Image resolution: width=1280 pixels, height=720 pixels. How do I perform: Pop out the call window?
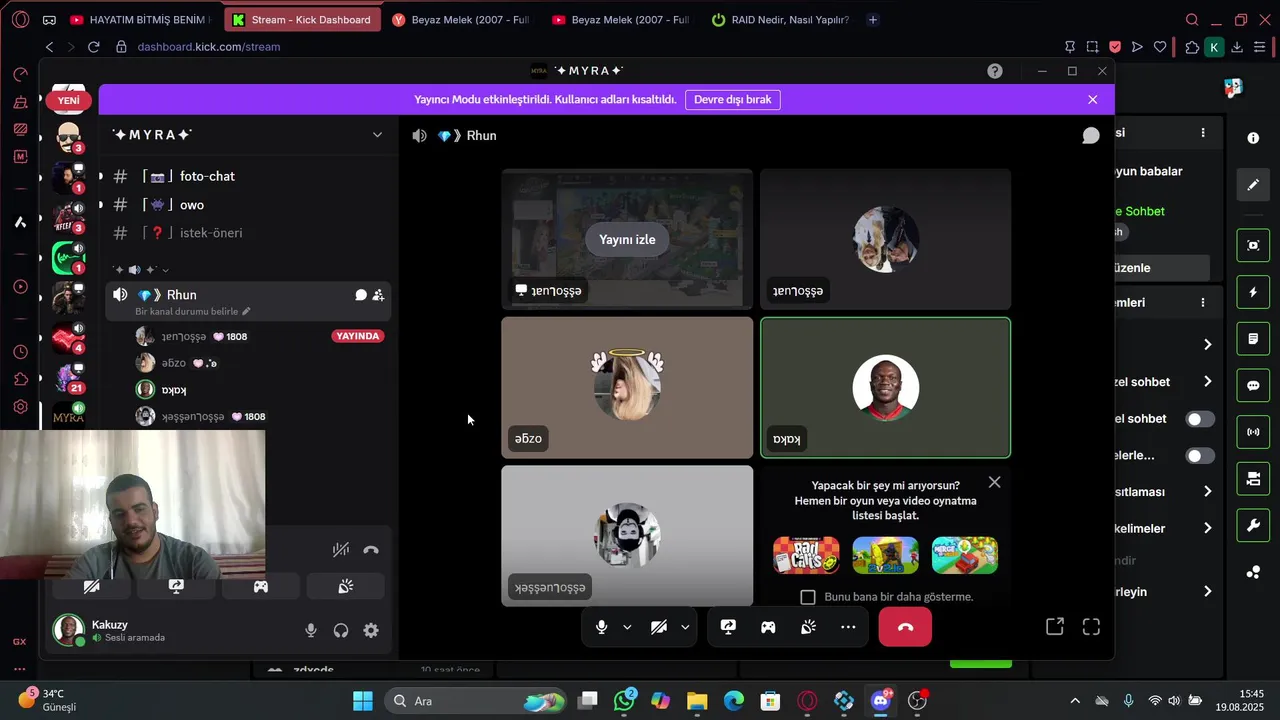tap(1055, 626)
